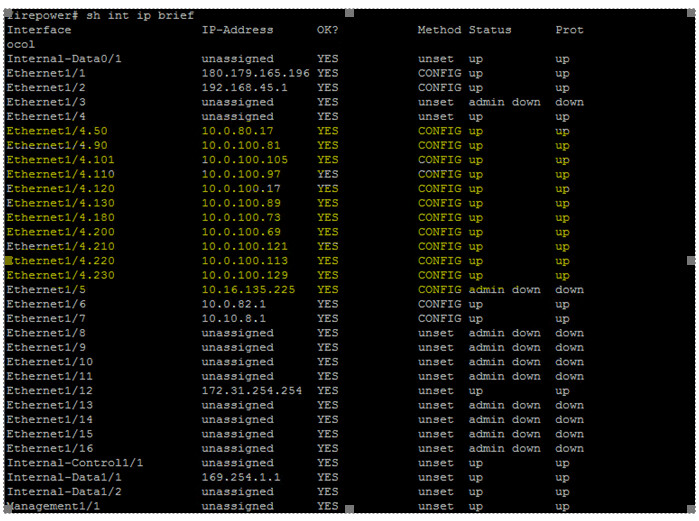
Task: Click the Method column header
Action: (x=439, y=30)
